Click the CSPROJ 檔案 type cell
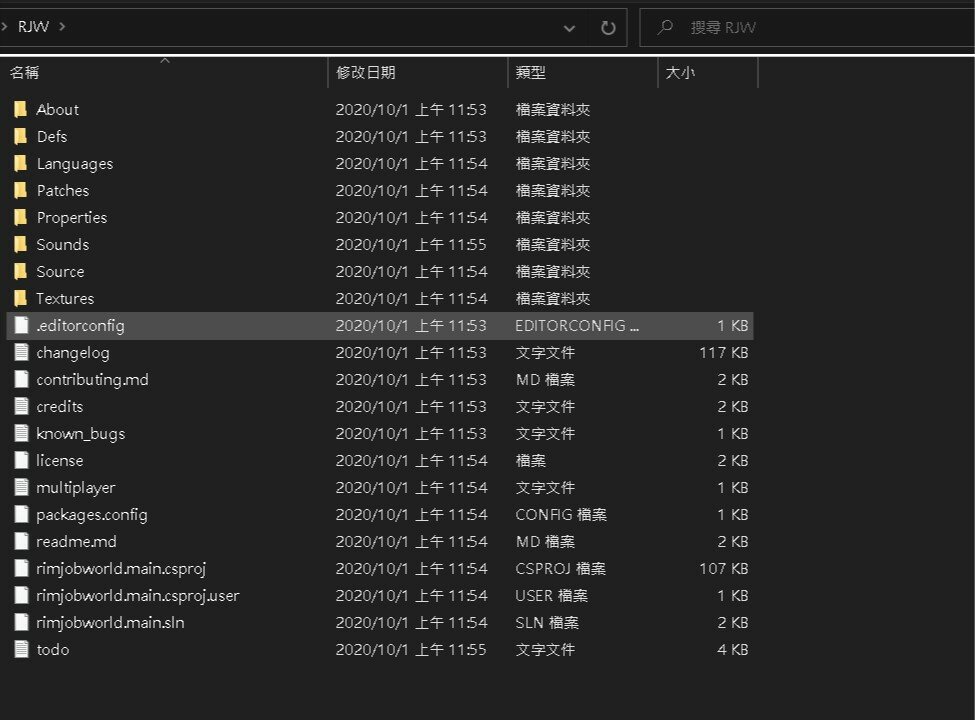The height and width of the screenshot is (720, 975). pyautogui.click(x=560, y=568)
